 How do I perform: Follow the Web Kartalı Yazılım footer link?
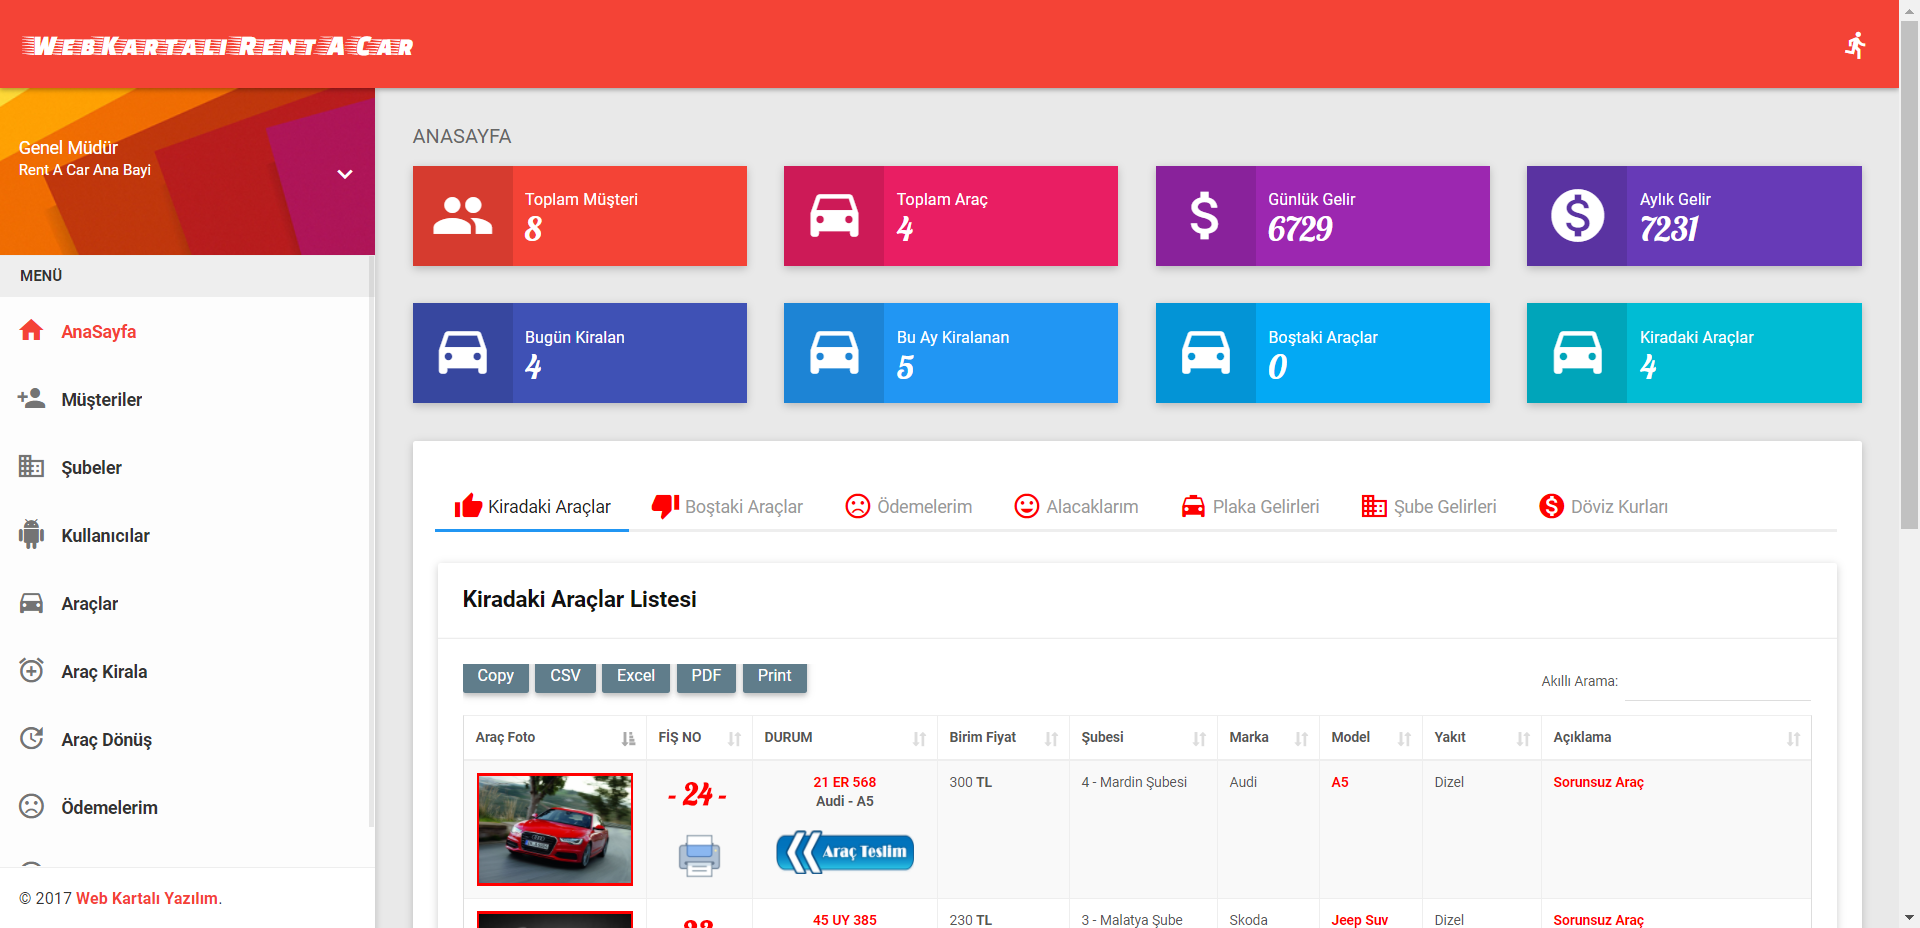(147, 898)
